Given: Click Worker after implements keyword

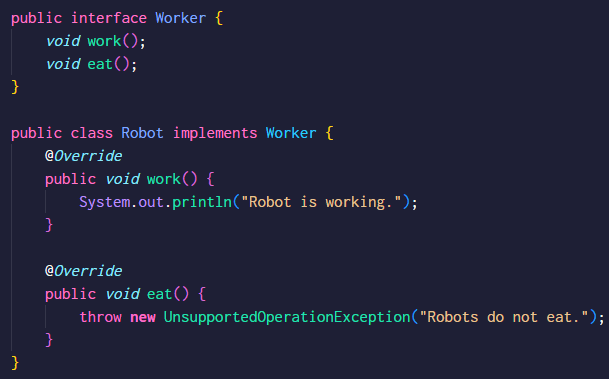Looking at the screenshot, I should coord(291,133).
